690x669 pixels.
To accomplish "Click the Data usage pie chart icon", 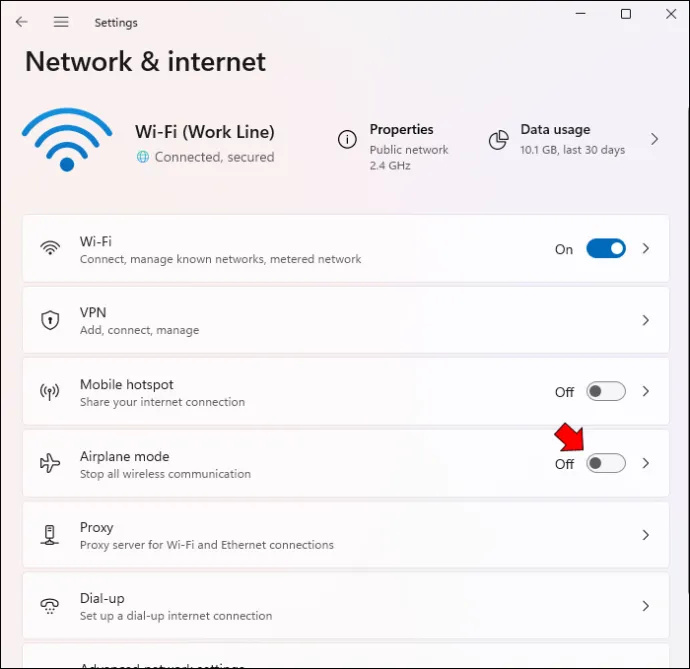I will point(499,140).
